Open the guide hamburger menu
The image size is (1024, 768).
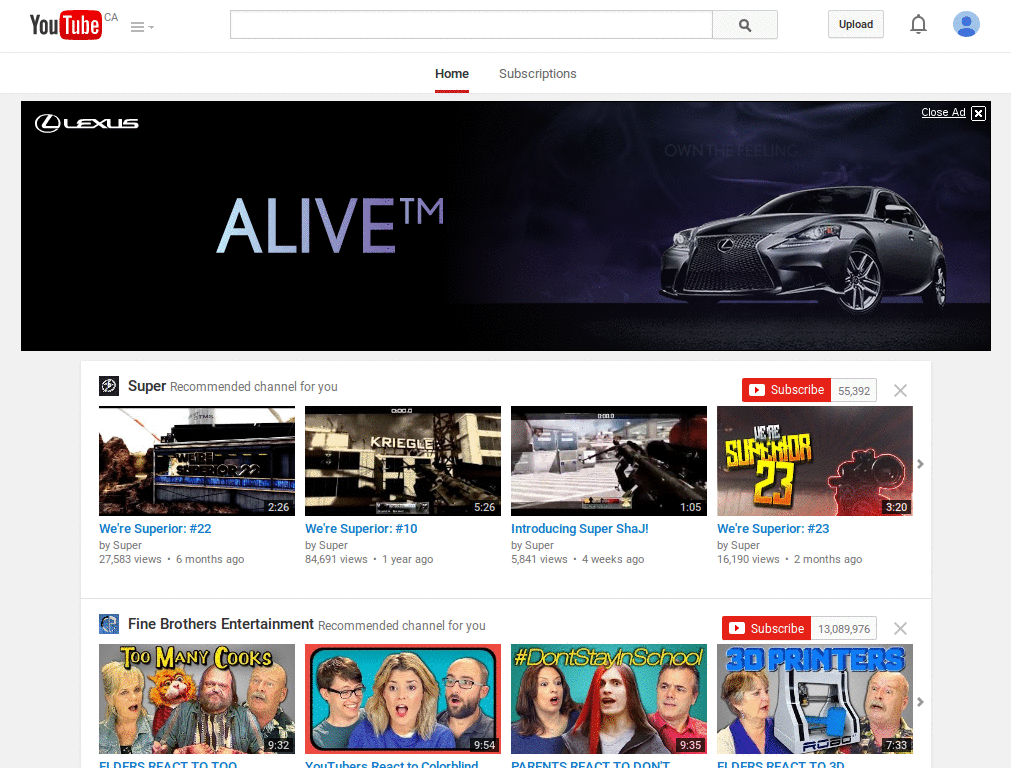142,27
